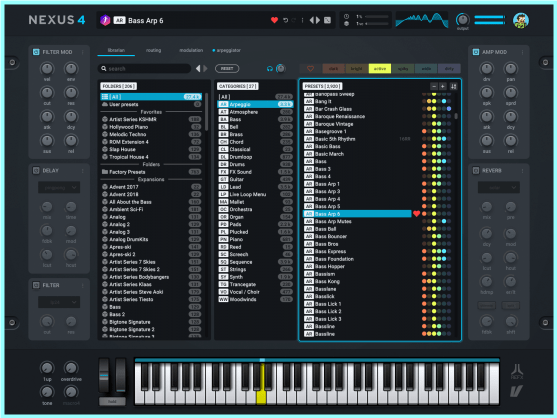
Task: Go to previous preset with header left arrow
Action: tap(312, 20)
